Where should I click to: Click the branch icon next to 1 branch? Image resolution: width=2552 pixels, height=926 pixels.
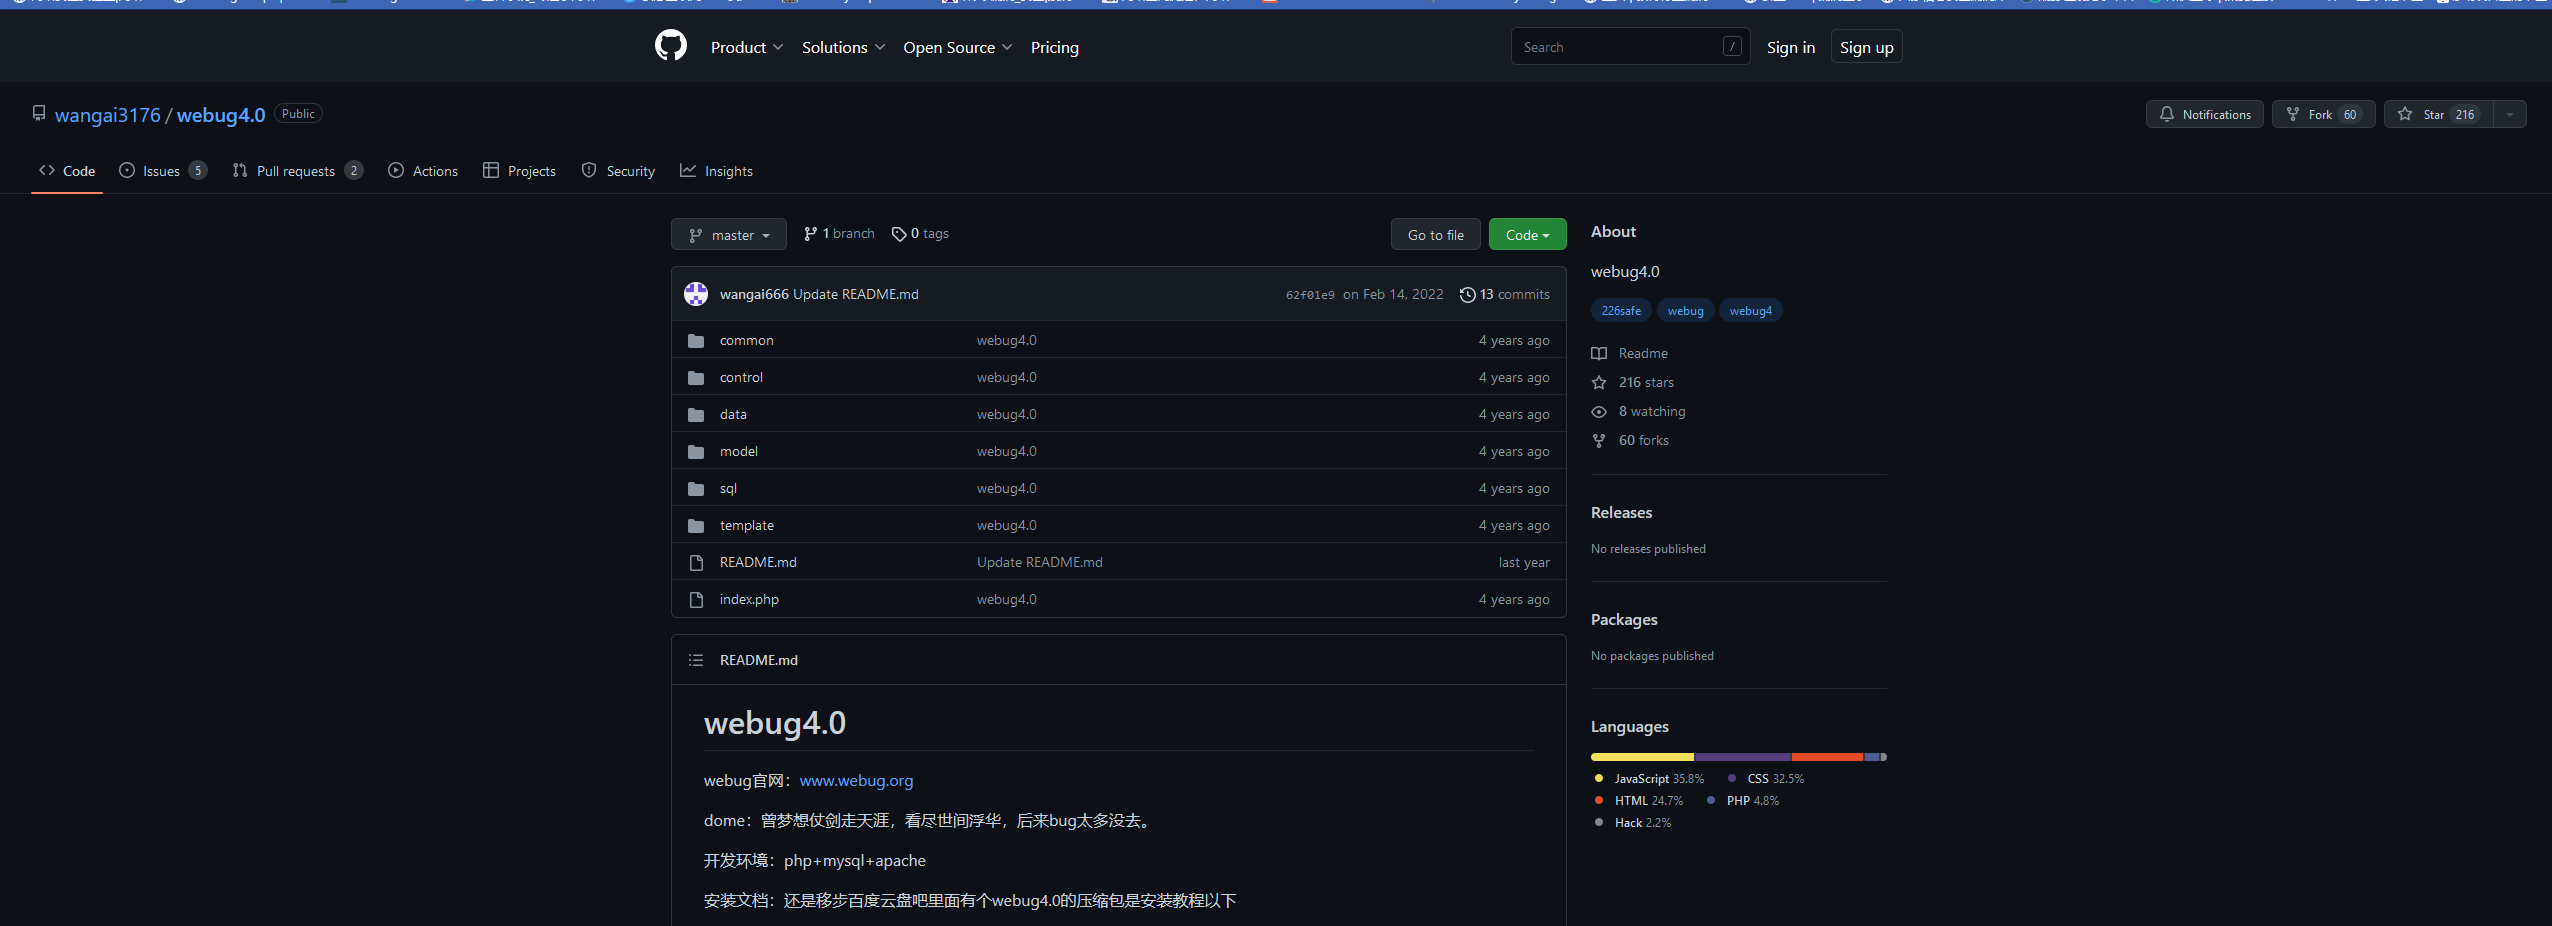(811, 233)
